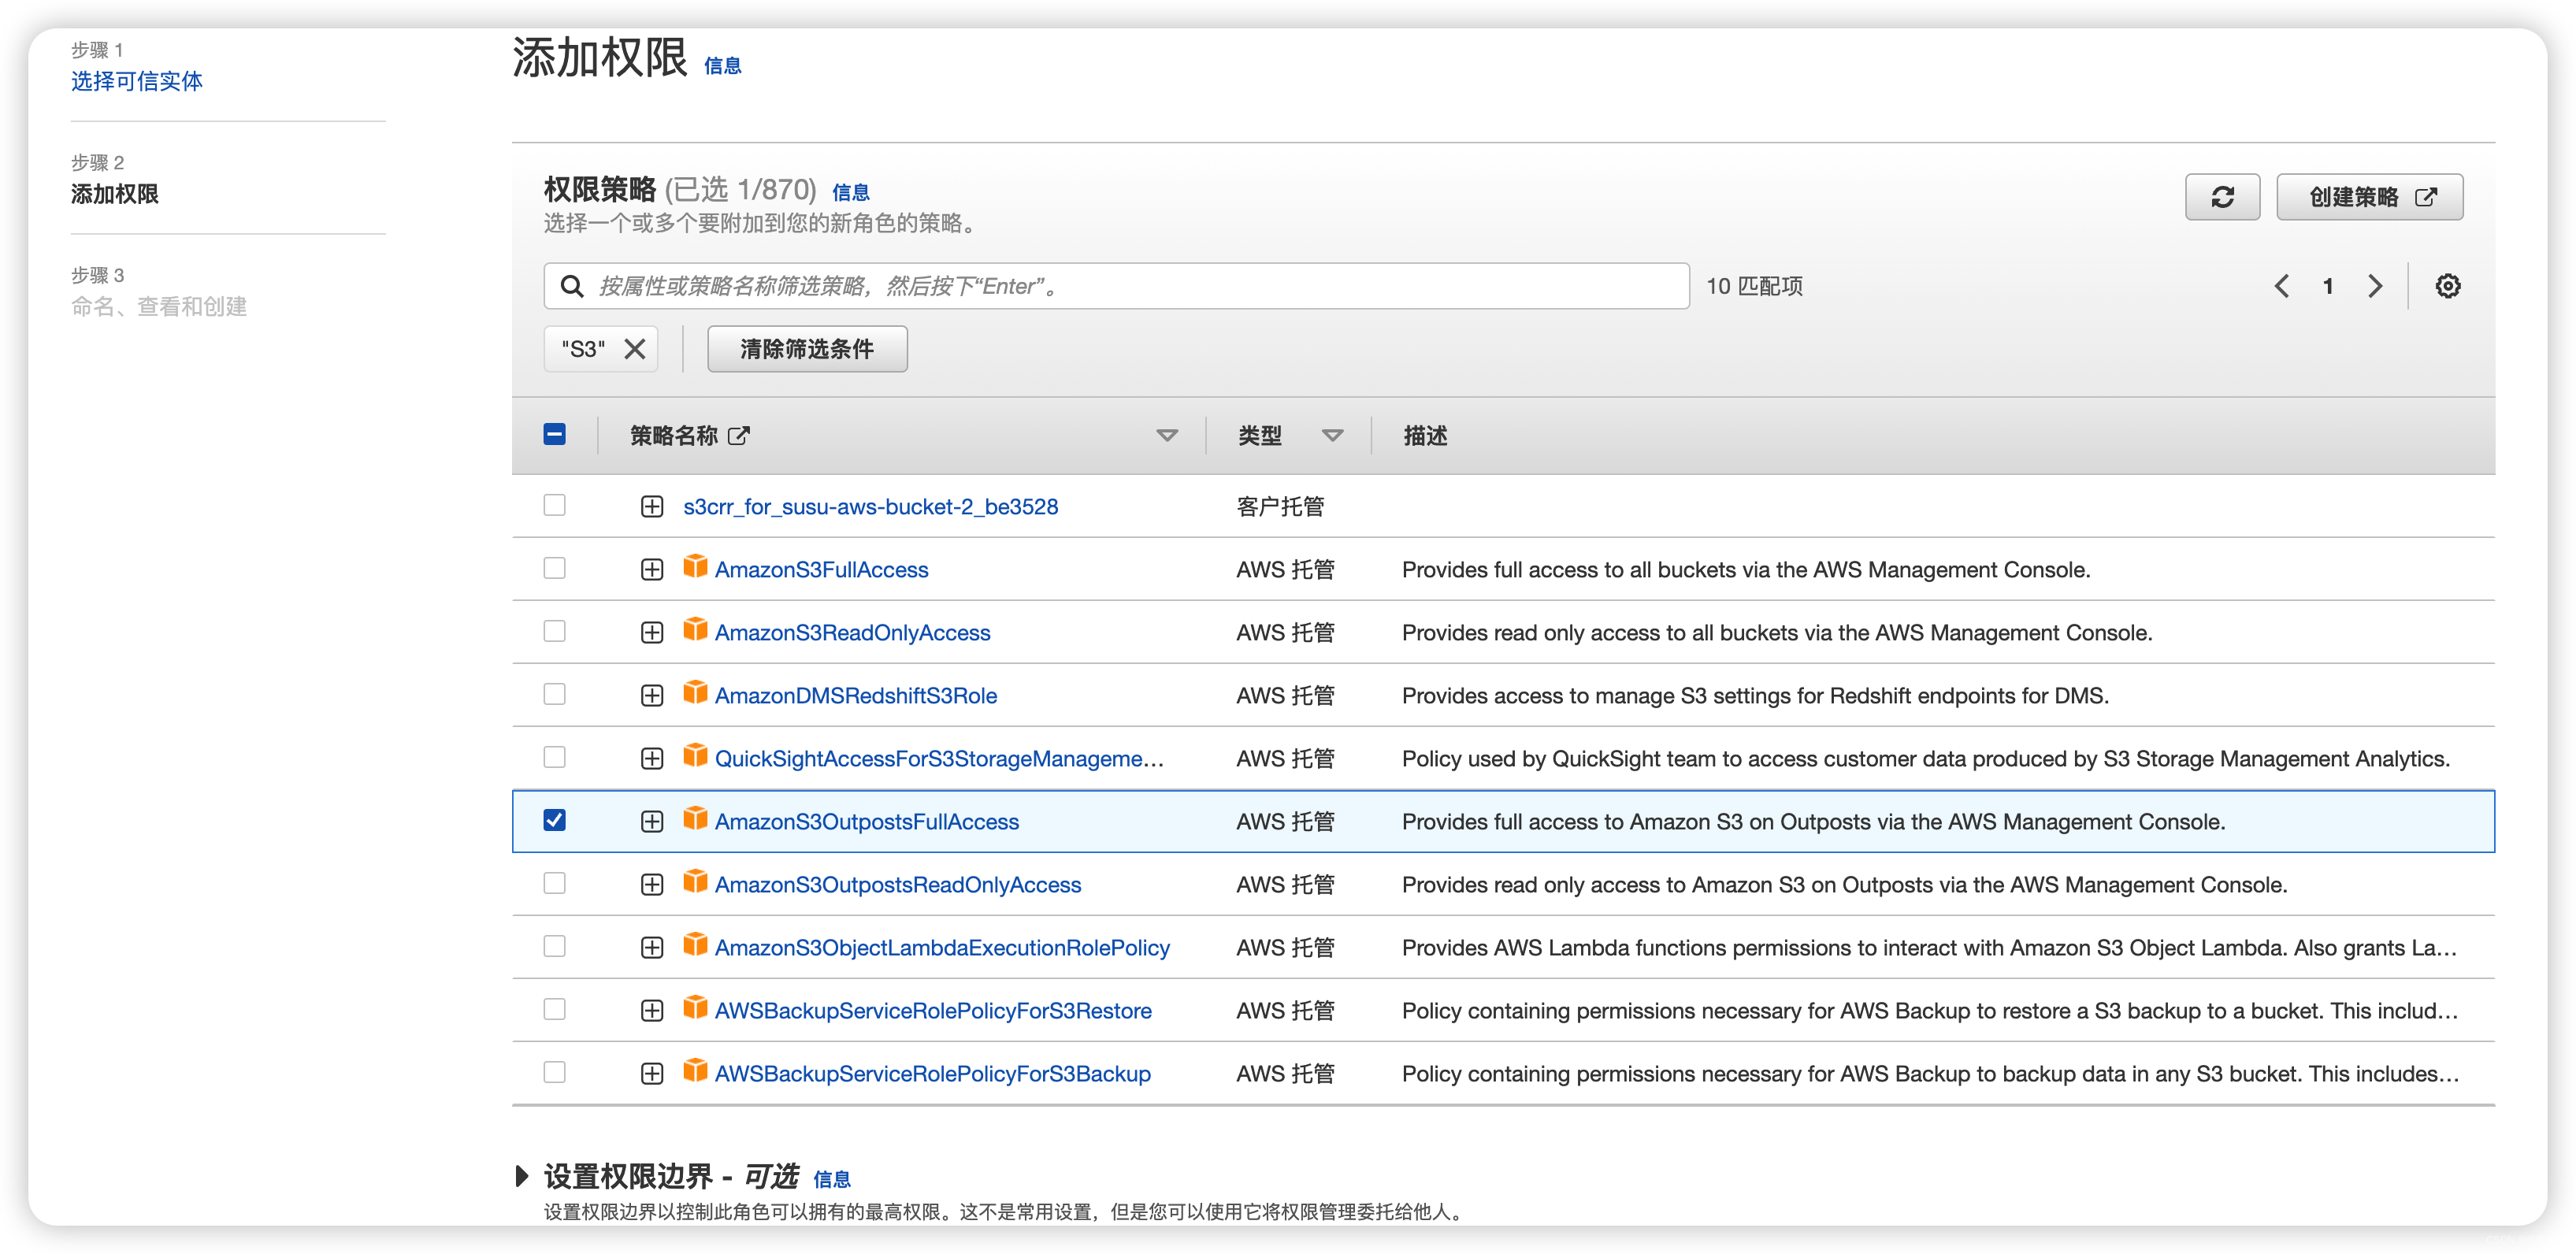The width and height of the screenshot is (2576, 1254).
Task: Expand AWSBackupServiceRolePolicyForS3Restore details
Action: 652,1011
